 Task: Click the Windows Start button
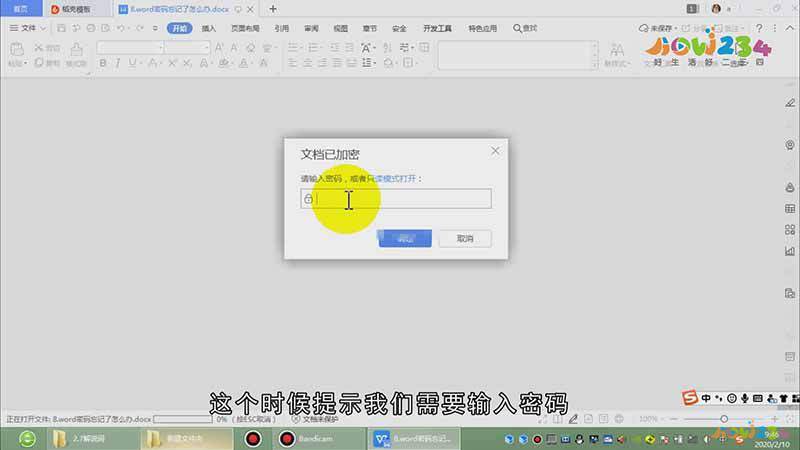tap(27, 439)
